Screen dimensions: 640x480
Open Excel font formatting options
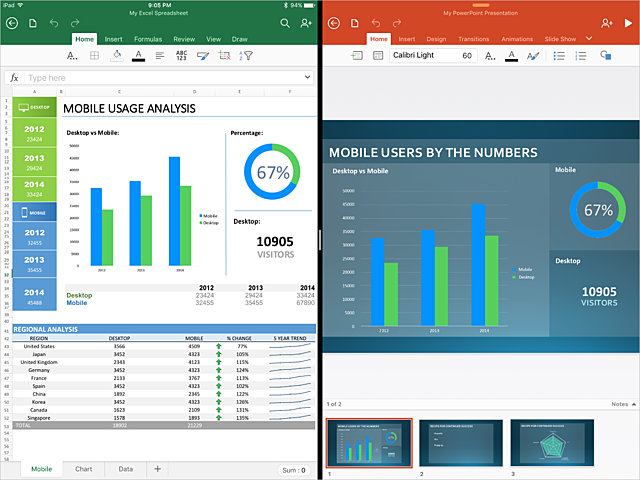click(72, 56)
